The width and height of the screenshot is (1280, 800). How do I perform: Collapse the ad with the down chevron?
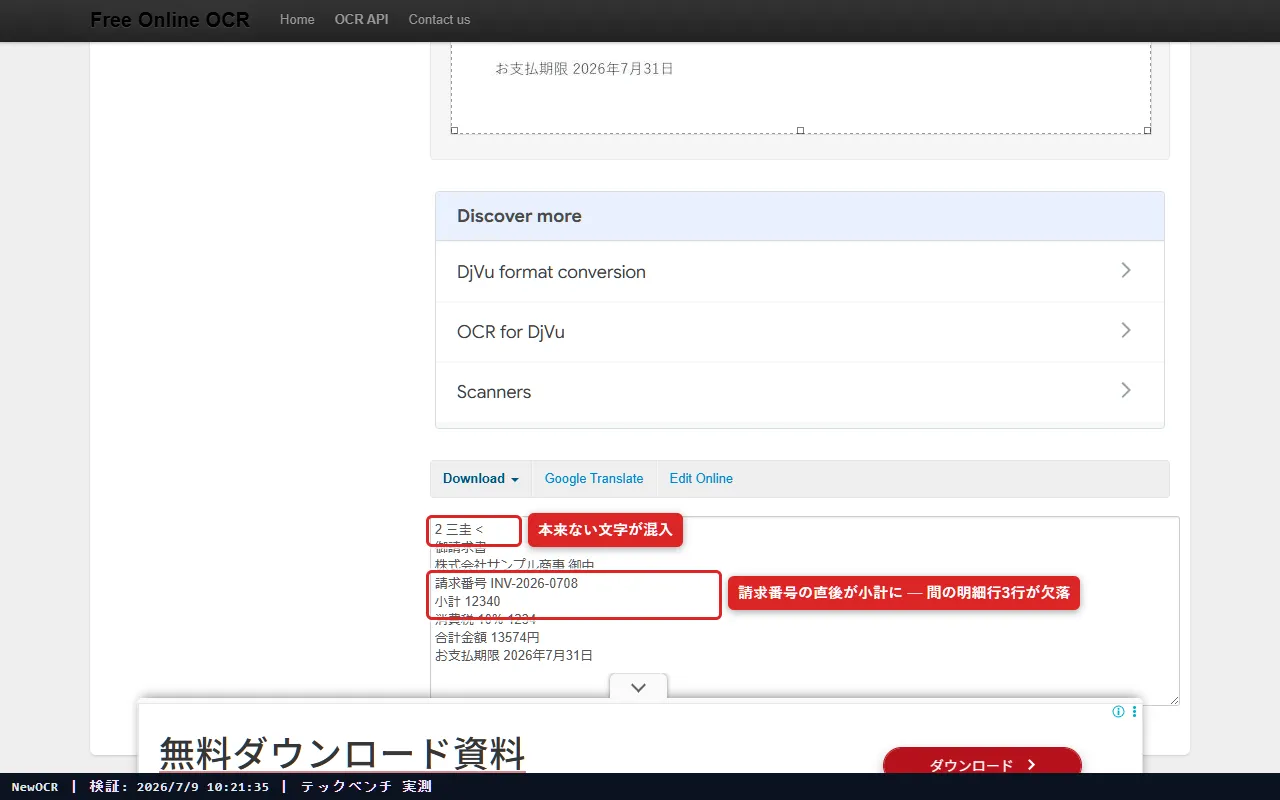[x=639, y=688]
